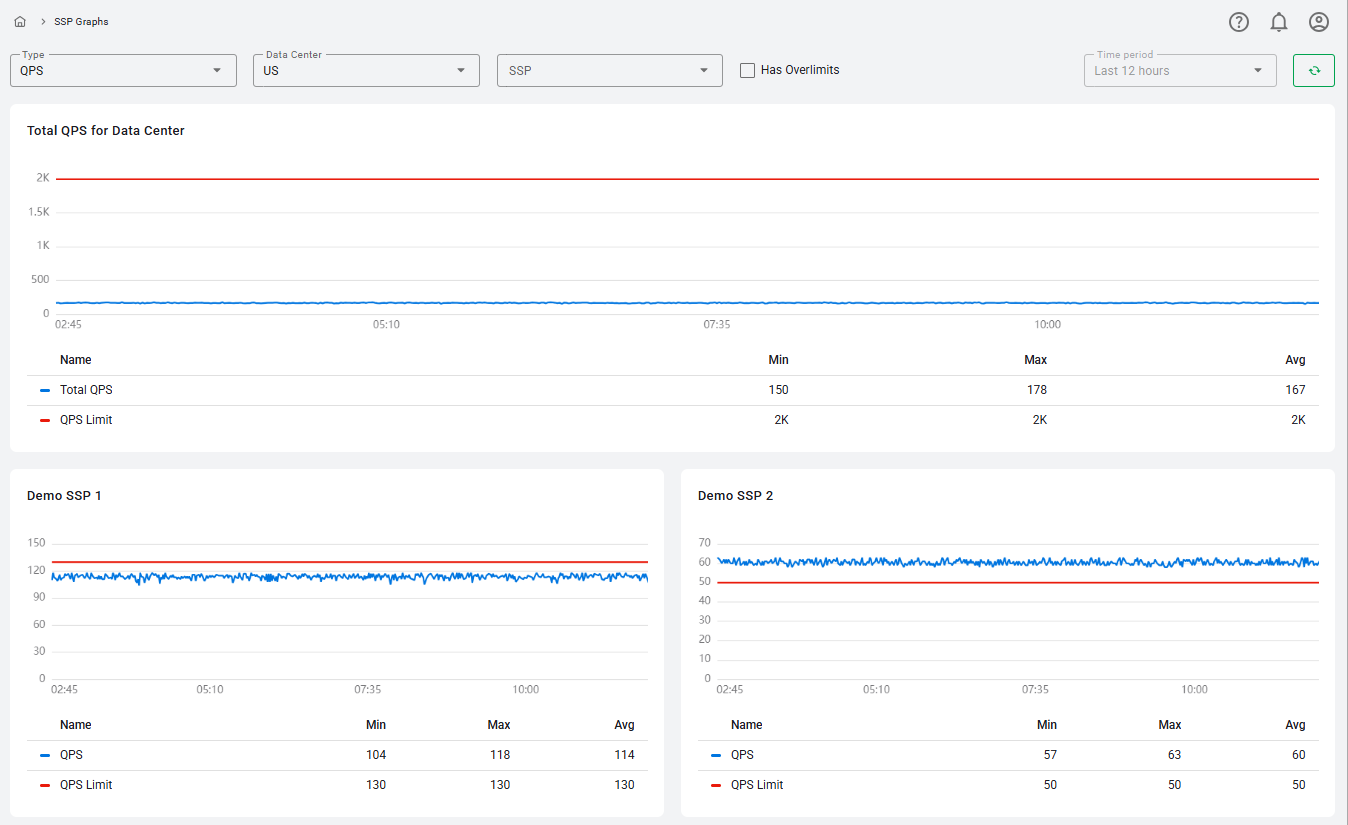Click the home icon in breadcrumb
The height and width of the screenshot is (825, 1348).
(x=20, y=21)
